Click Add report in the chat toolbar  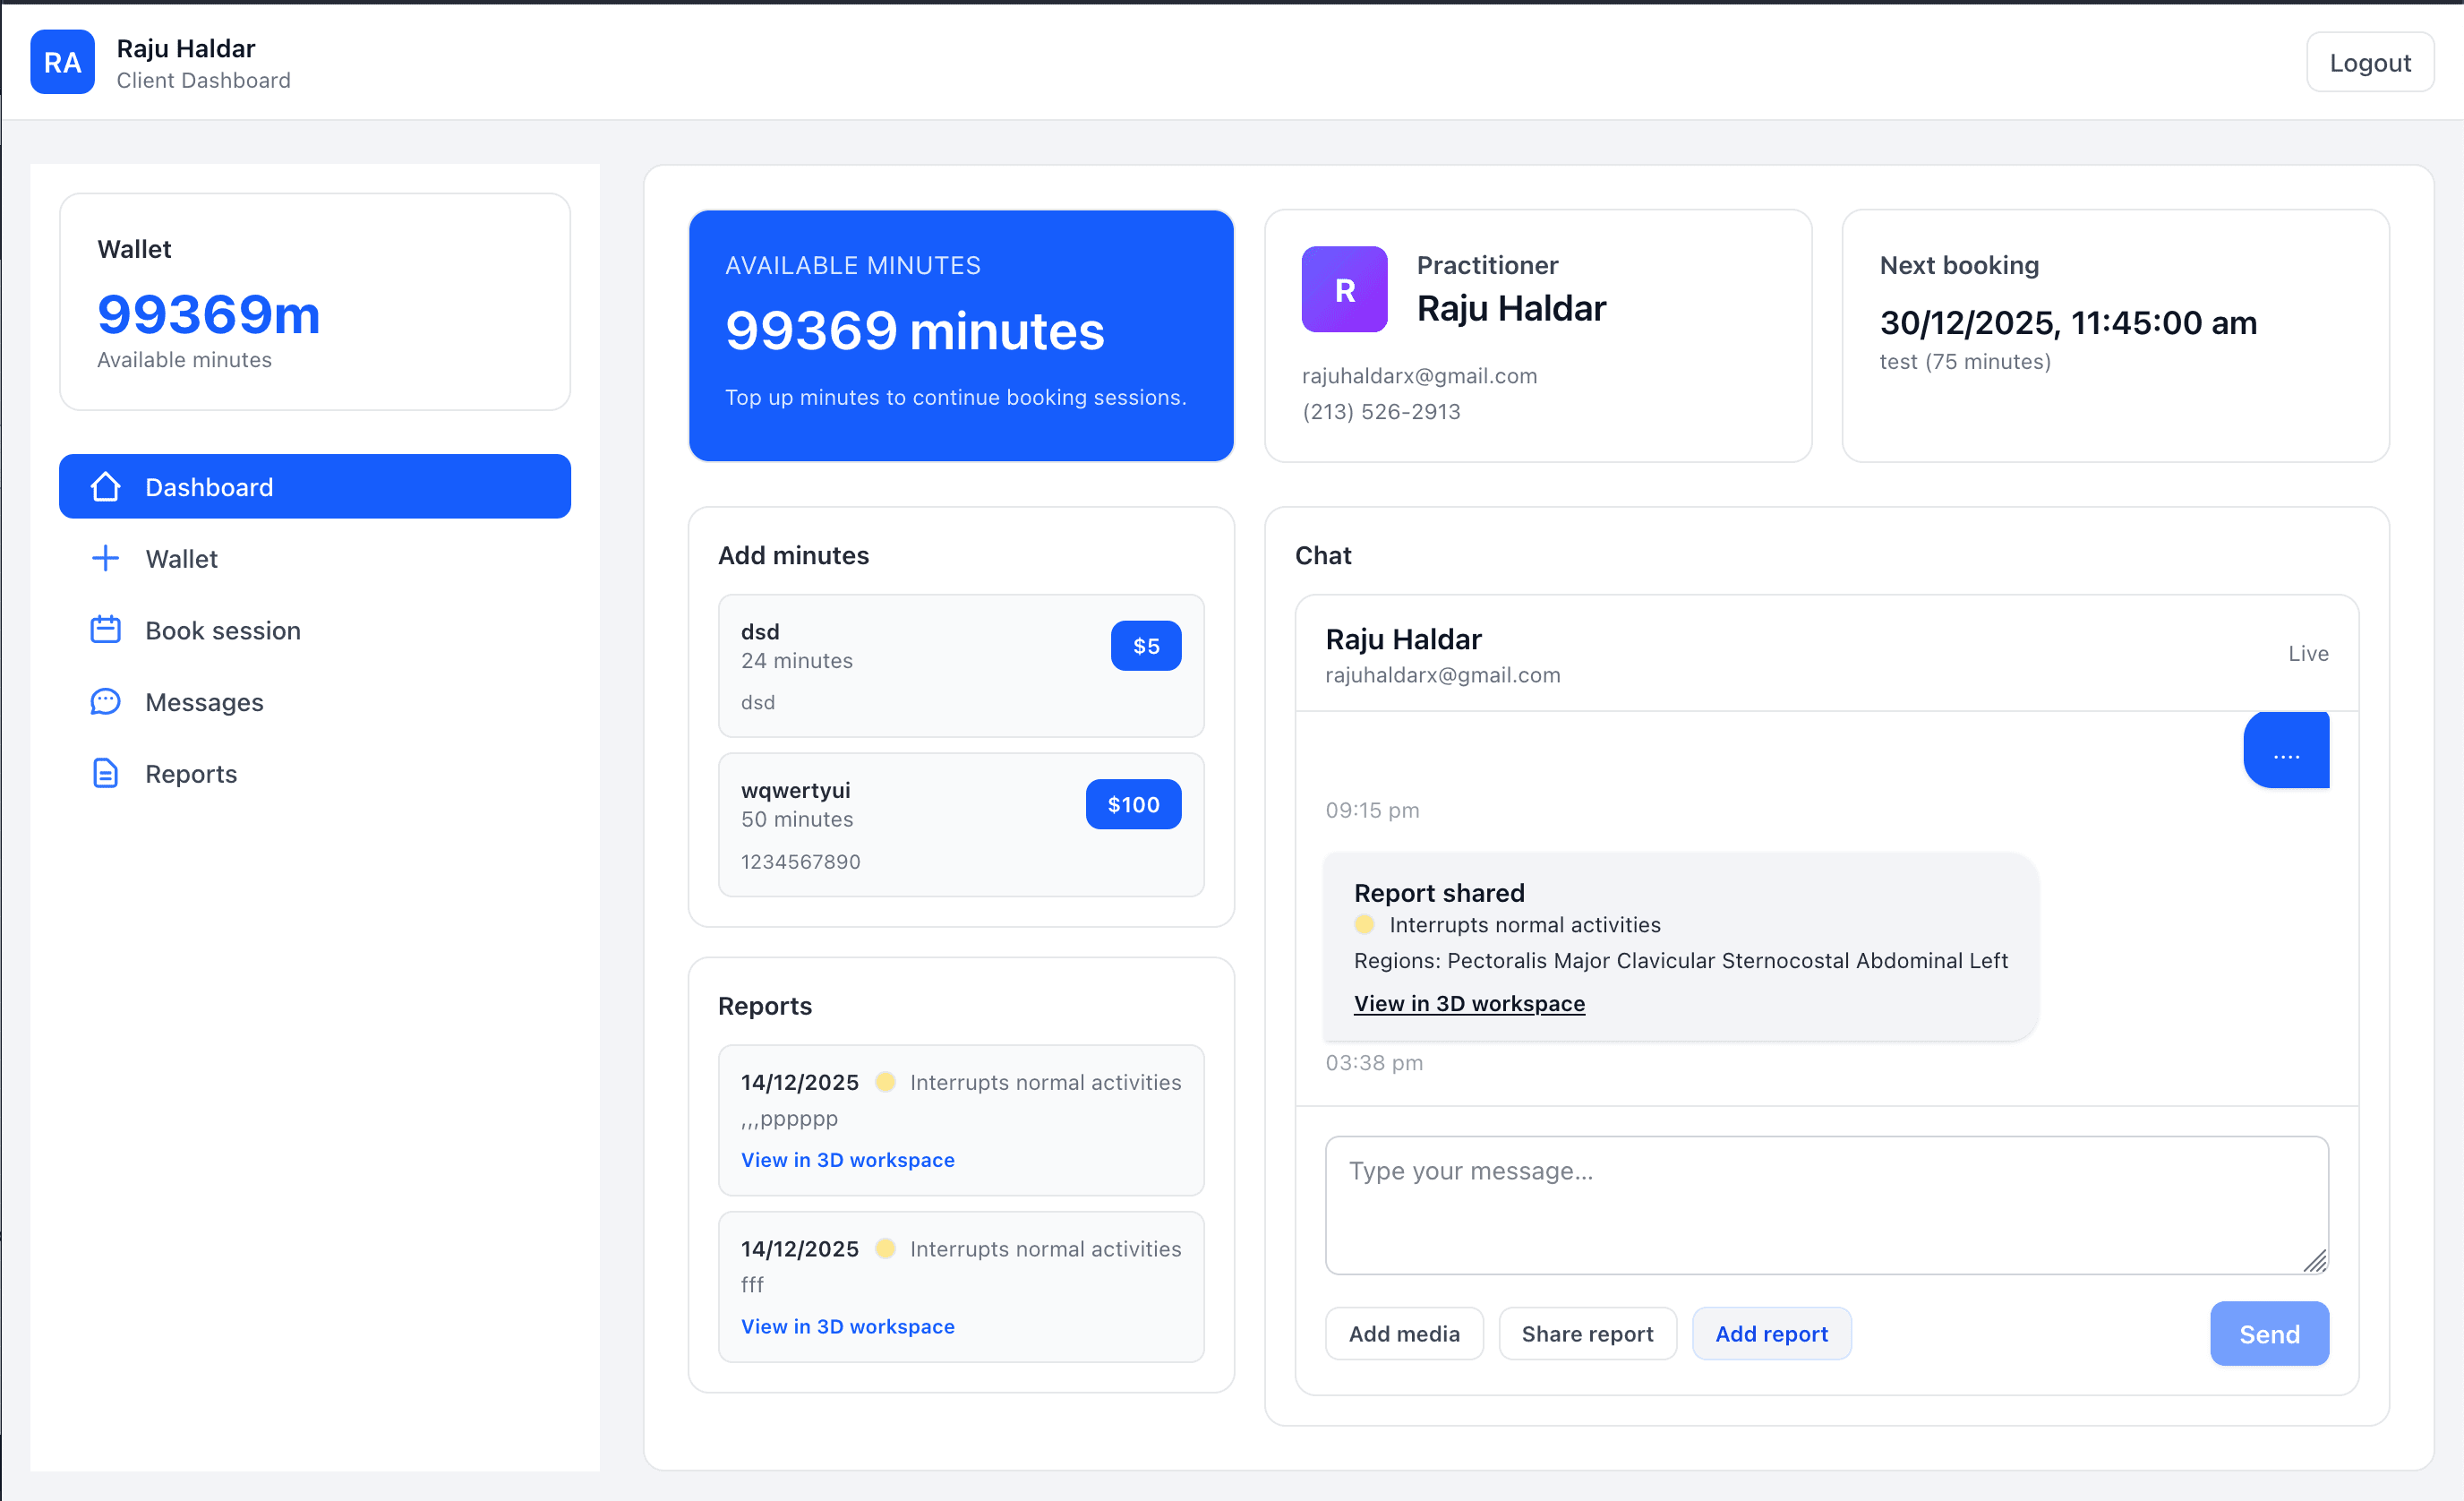click(x=1771, y=1333)
